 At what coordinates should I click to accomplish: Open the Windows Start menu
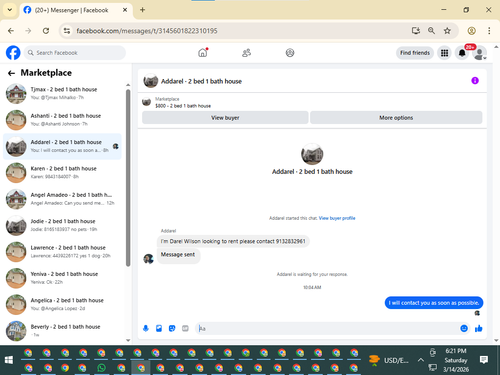click(9, 360)
